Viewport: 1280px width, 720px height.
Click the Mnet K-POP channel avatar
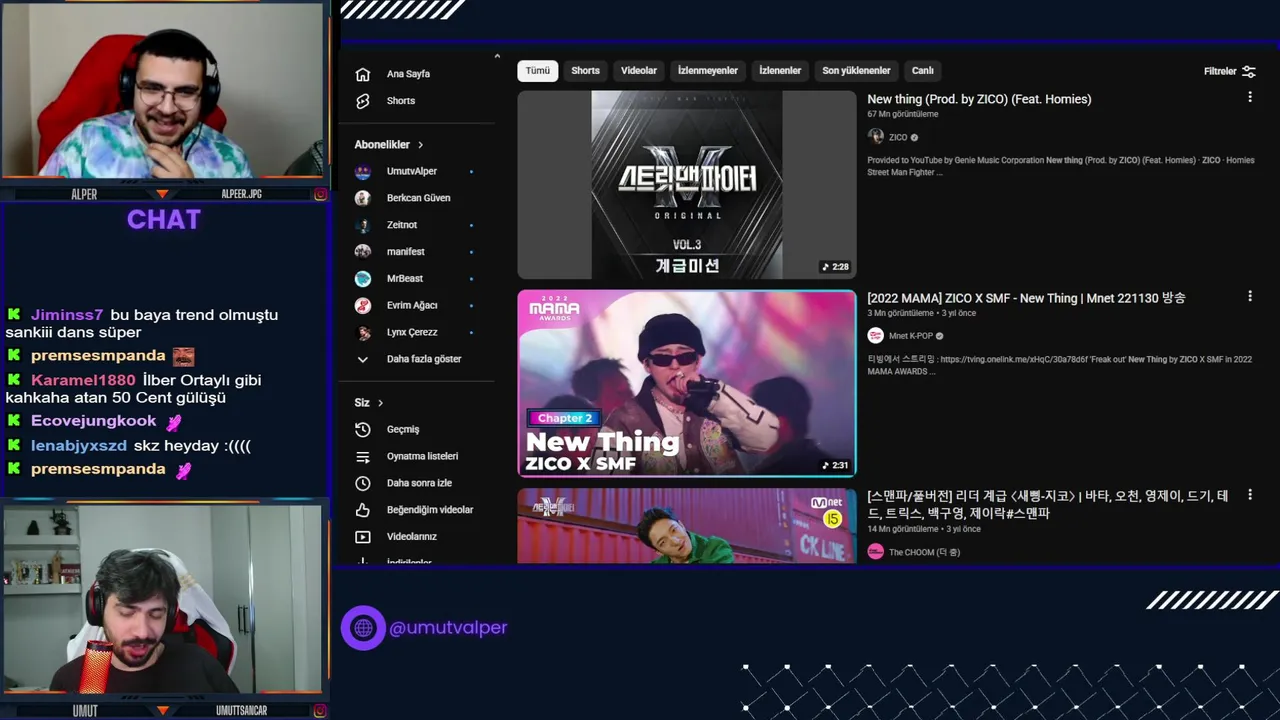876,336
